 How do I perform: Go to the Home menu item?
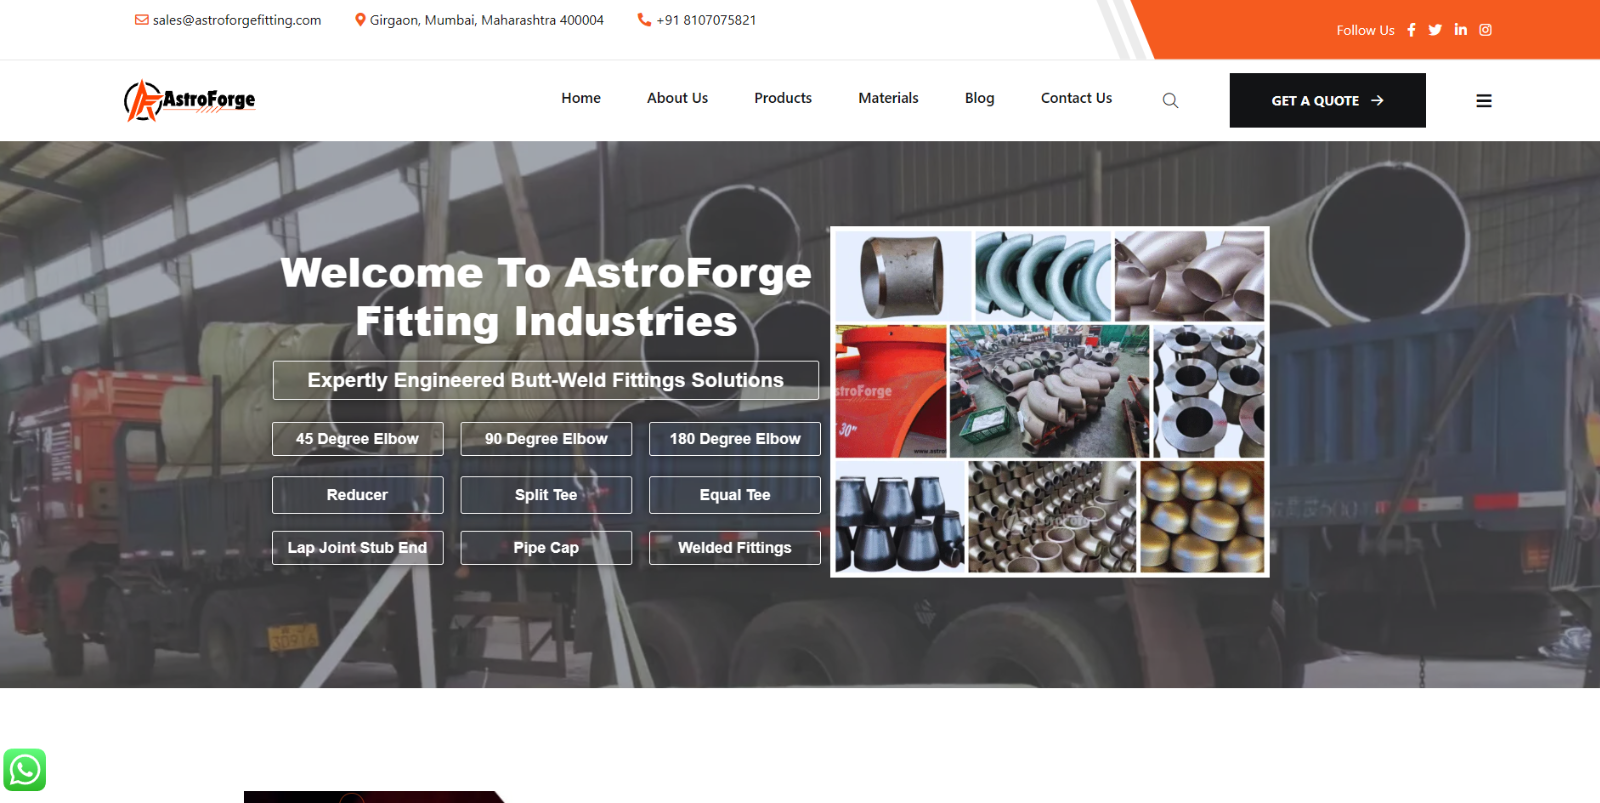[x=581, y=98]
